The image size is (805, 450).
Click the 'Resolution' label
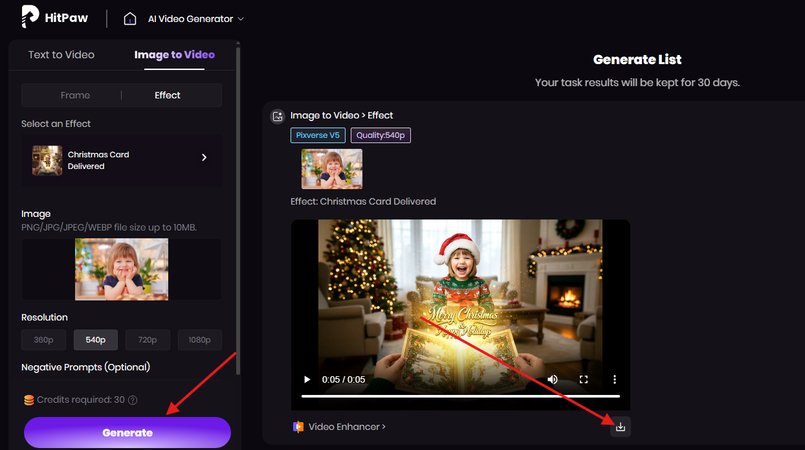coord(44,318)
